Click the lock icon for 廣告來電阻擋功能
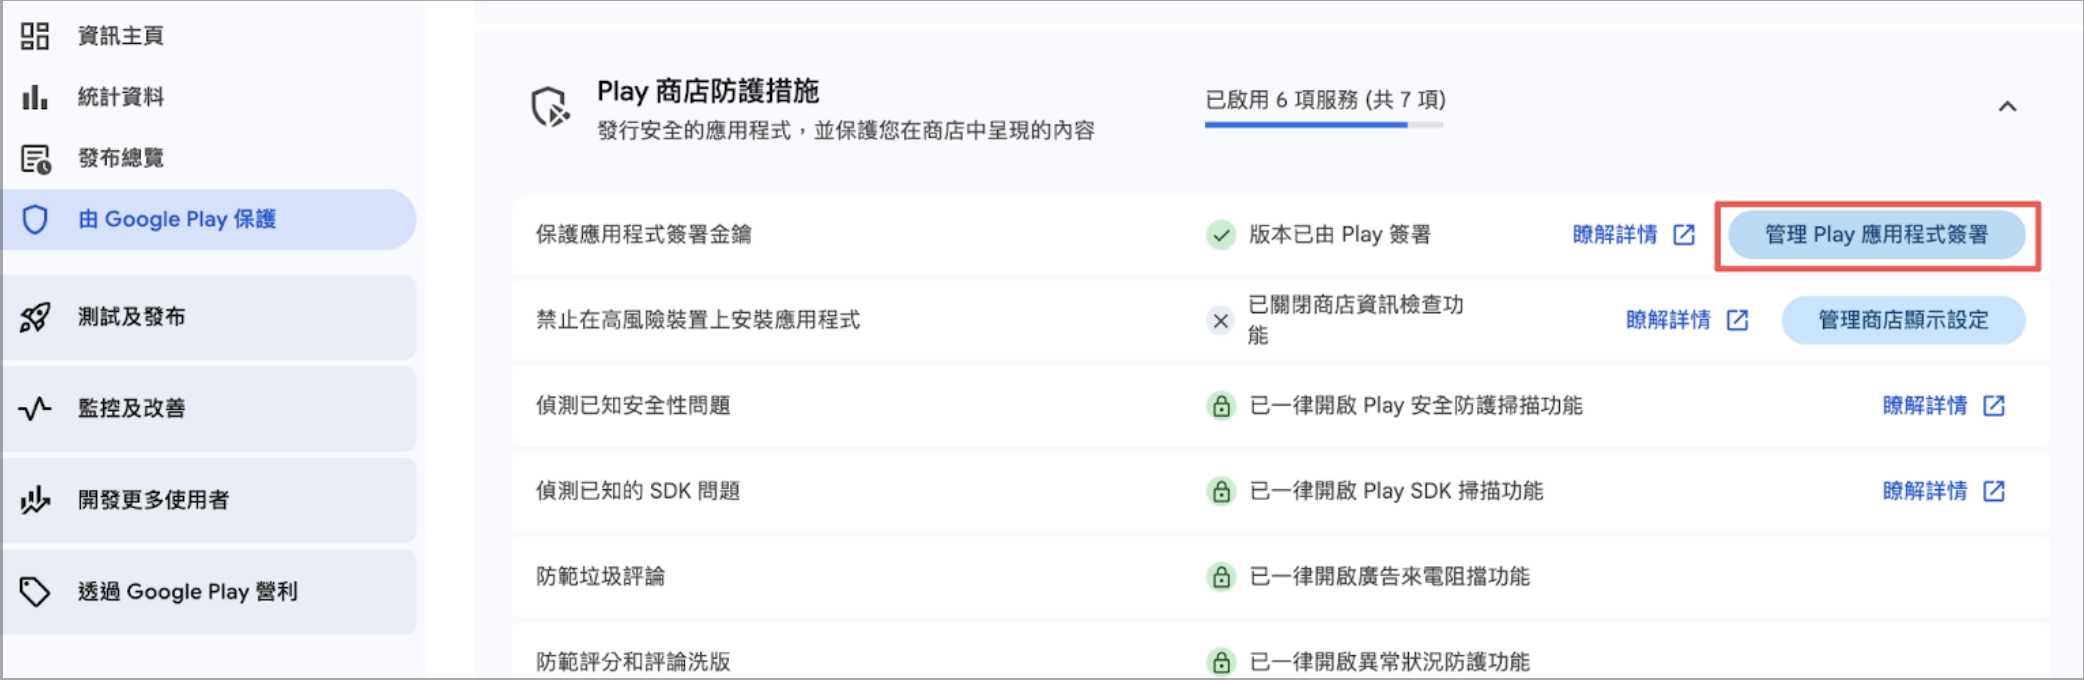Image resolution: width=2084 pixels, height=680 pixels. coord(1220,577)
